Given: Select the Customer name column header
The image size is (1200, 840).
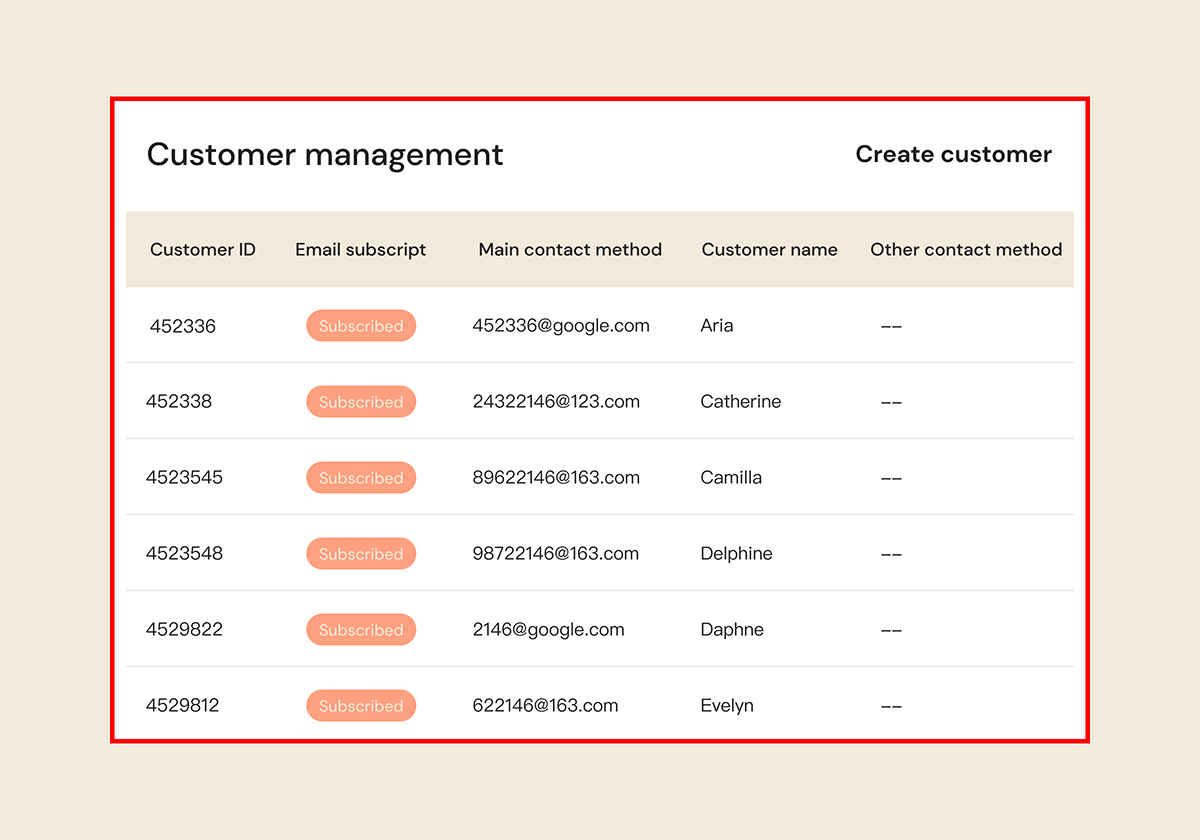Looking at the screenshot, I should tap(770, 250).
